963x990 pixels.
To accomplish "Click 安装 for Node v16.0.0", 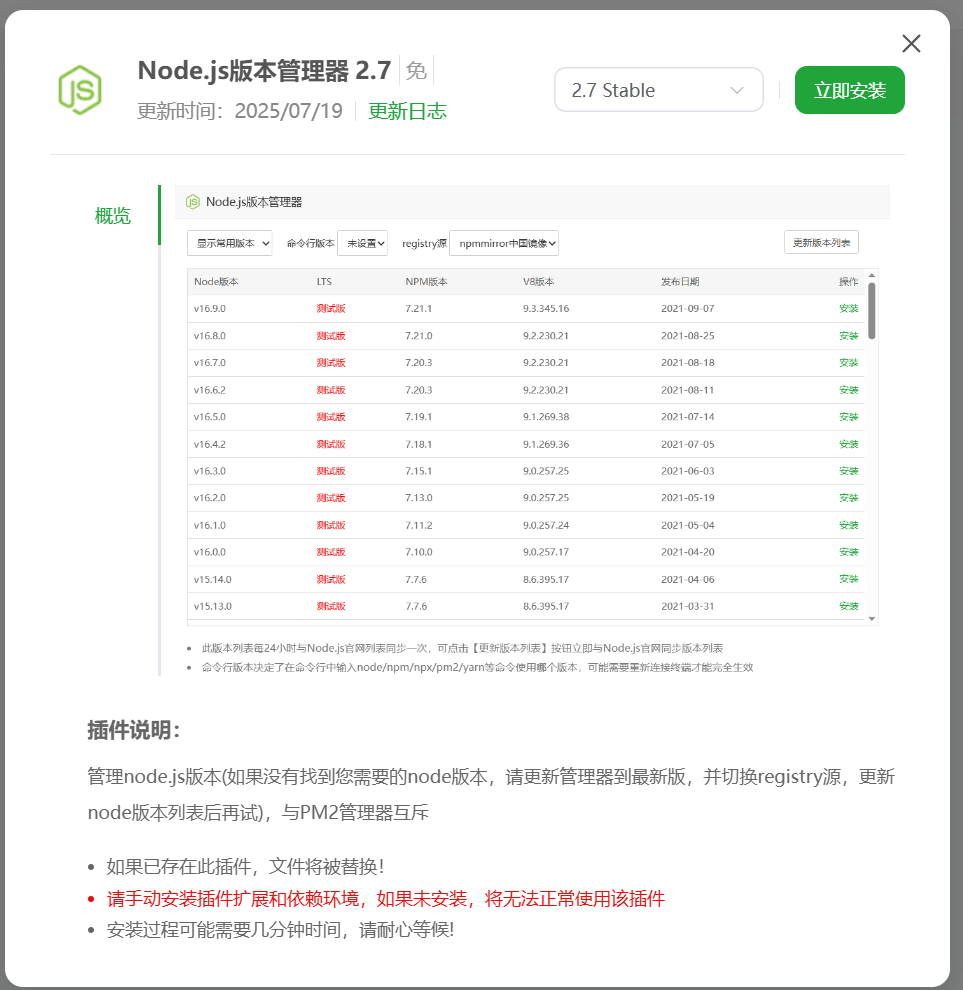I will click(848, 552).
